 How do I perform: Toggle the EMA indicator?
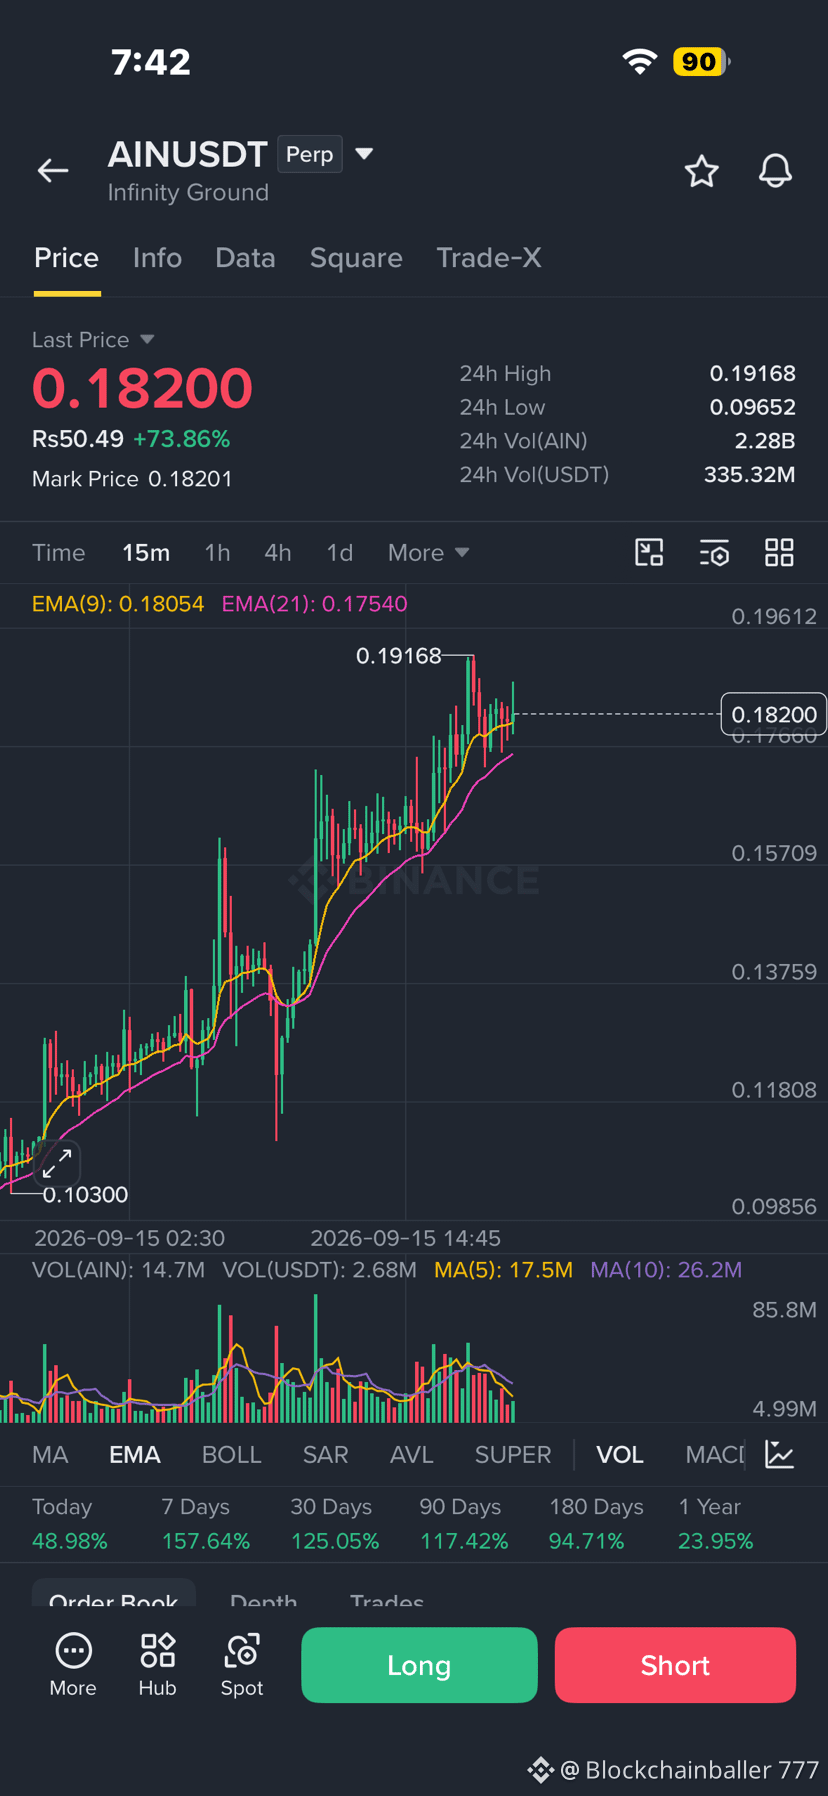134,1455
